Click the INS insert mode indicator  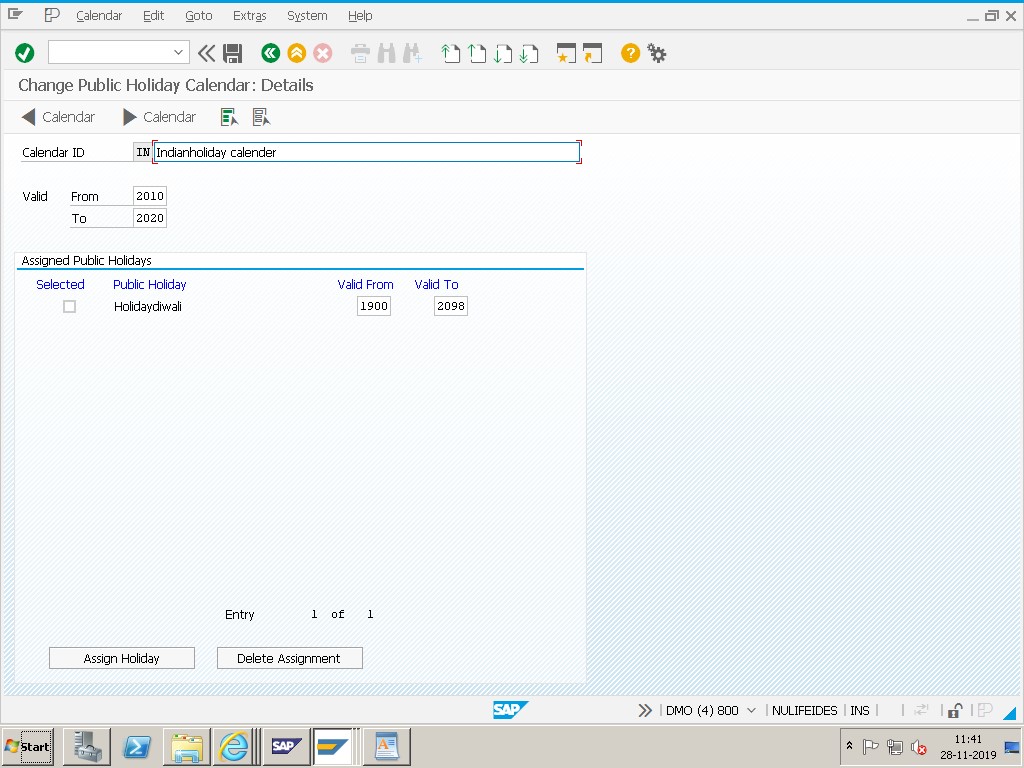pyautogui.click(x=859, y=711)
